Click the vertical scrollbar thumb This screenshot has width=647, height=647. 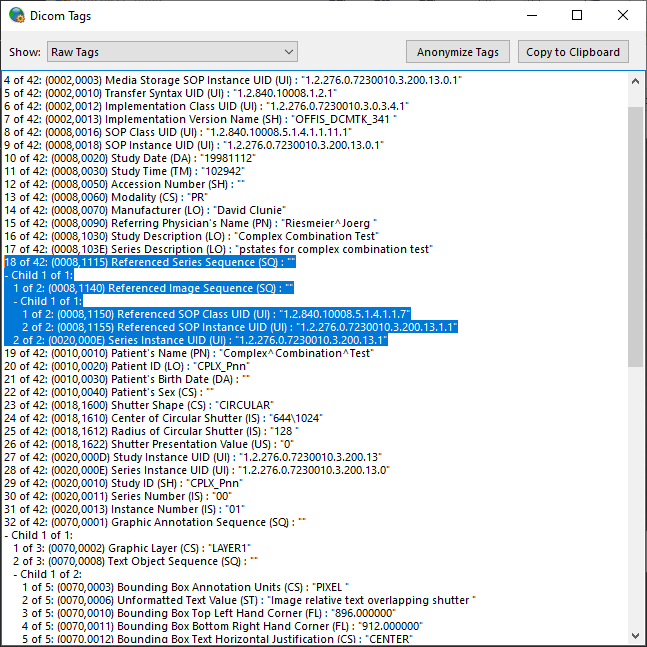coord(635,237)
